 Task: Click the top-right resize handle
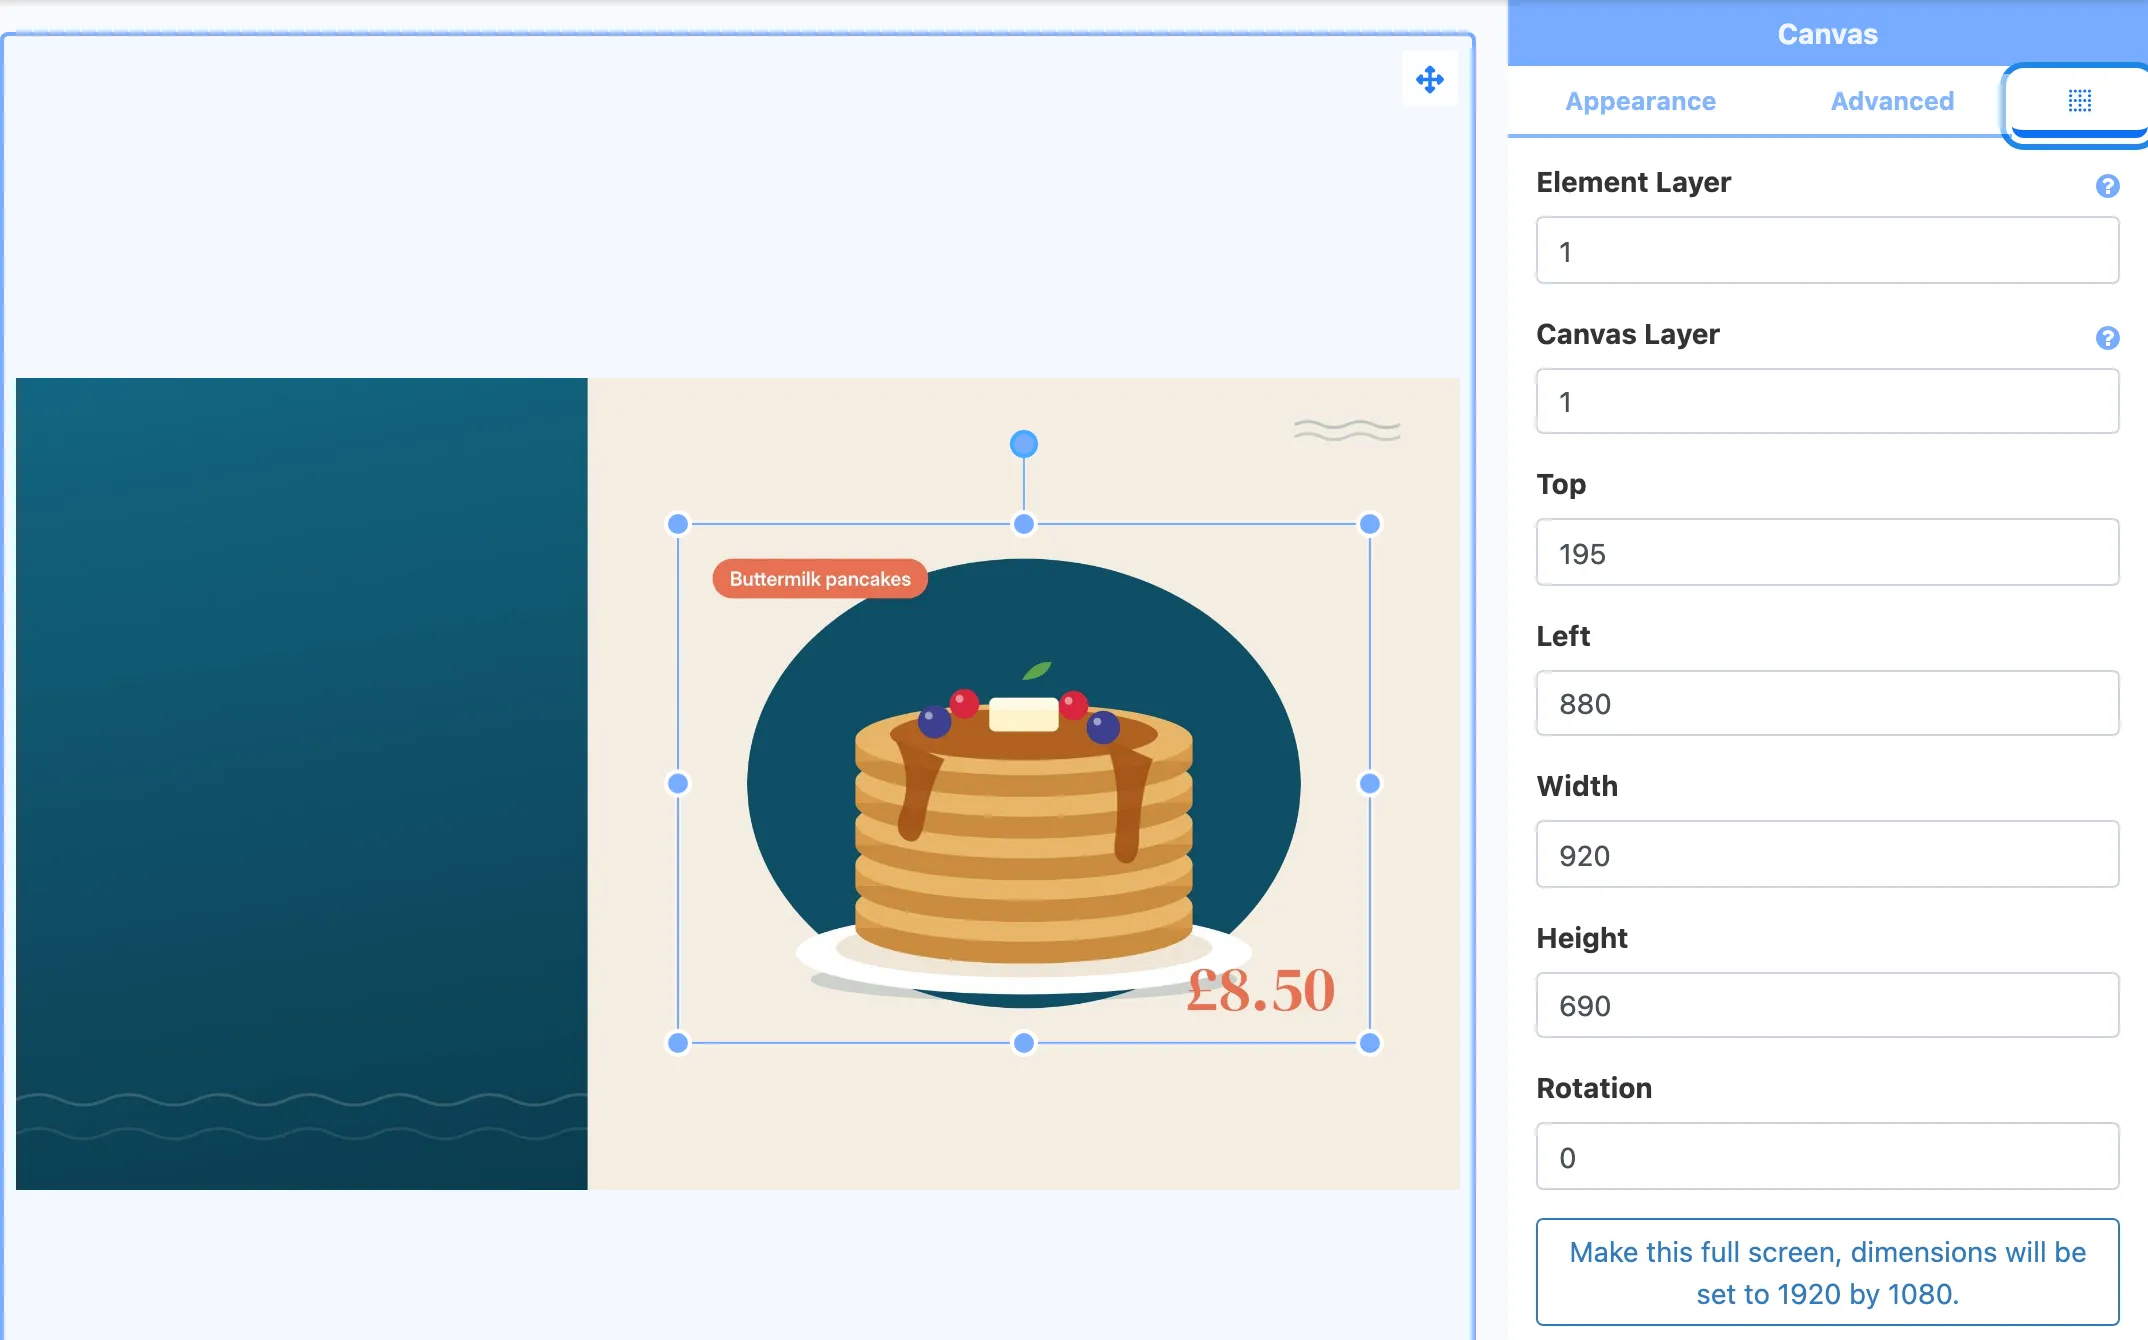pyautogui.click(x=1369, y=524)
